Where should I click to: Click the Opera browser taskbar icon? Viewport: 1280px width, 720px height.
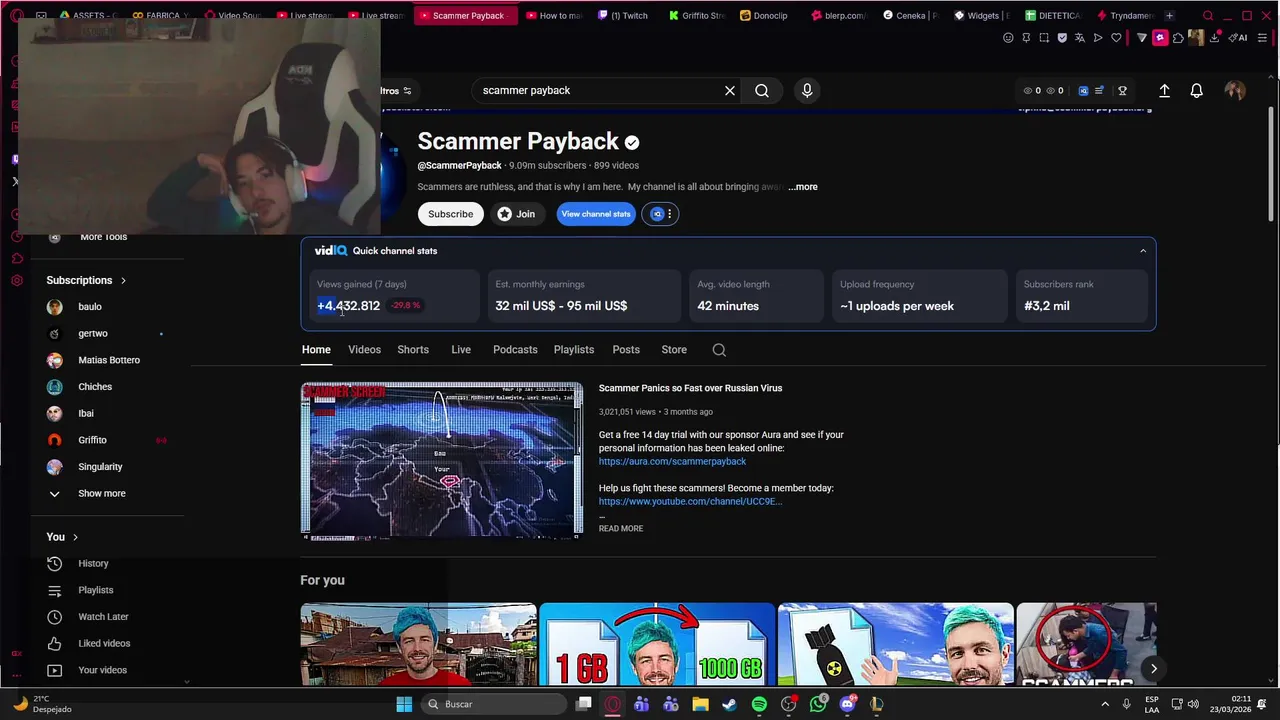pyautogui.click(x=612, y=704)
